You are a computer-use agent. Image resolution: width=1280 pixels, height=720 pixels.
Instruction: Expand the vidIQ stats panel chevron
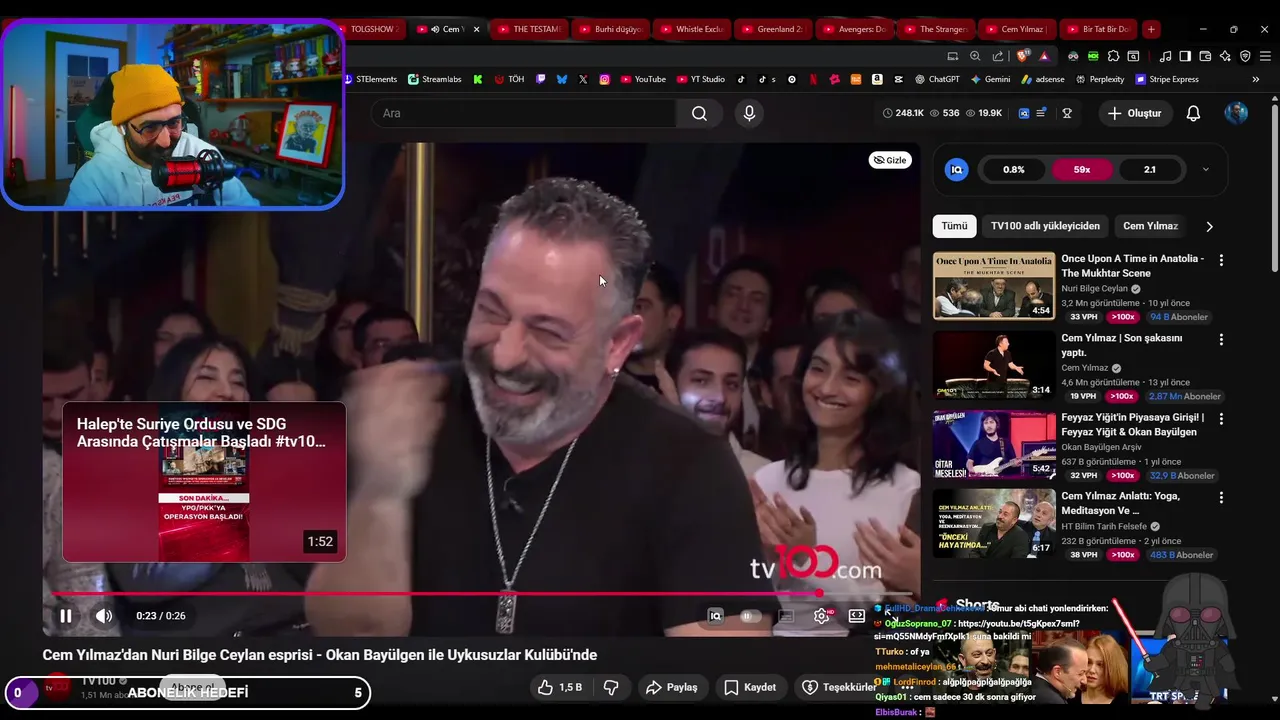[x=1205, y=170]
